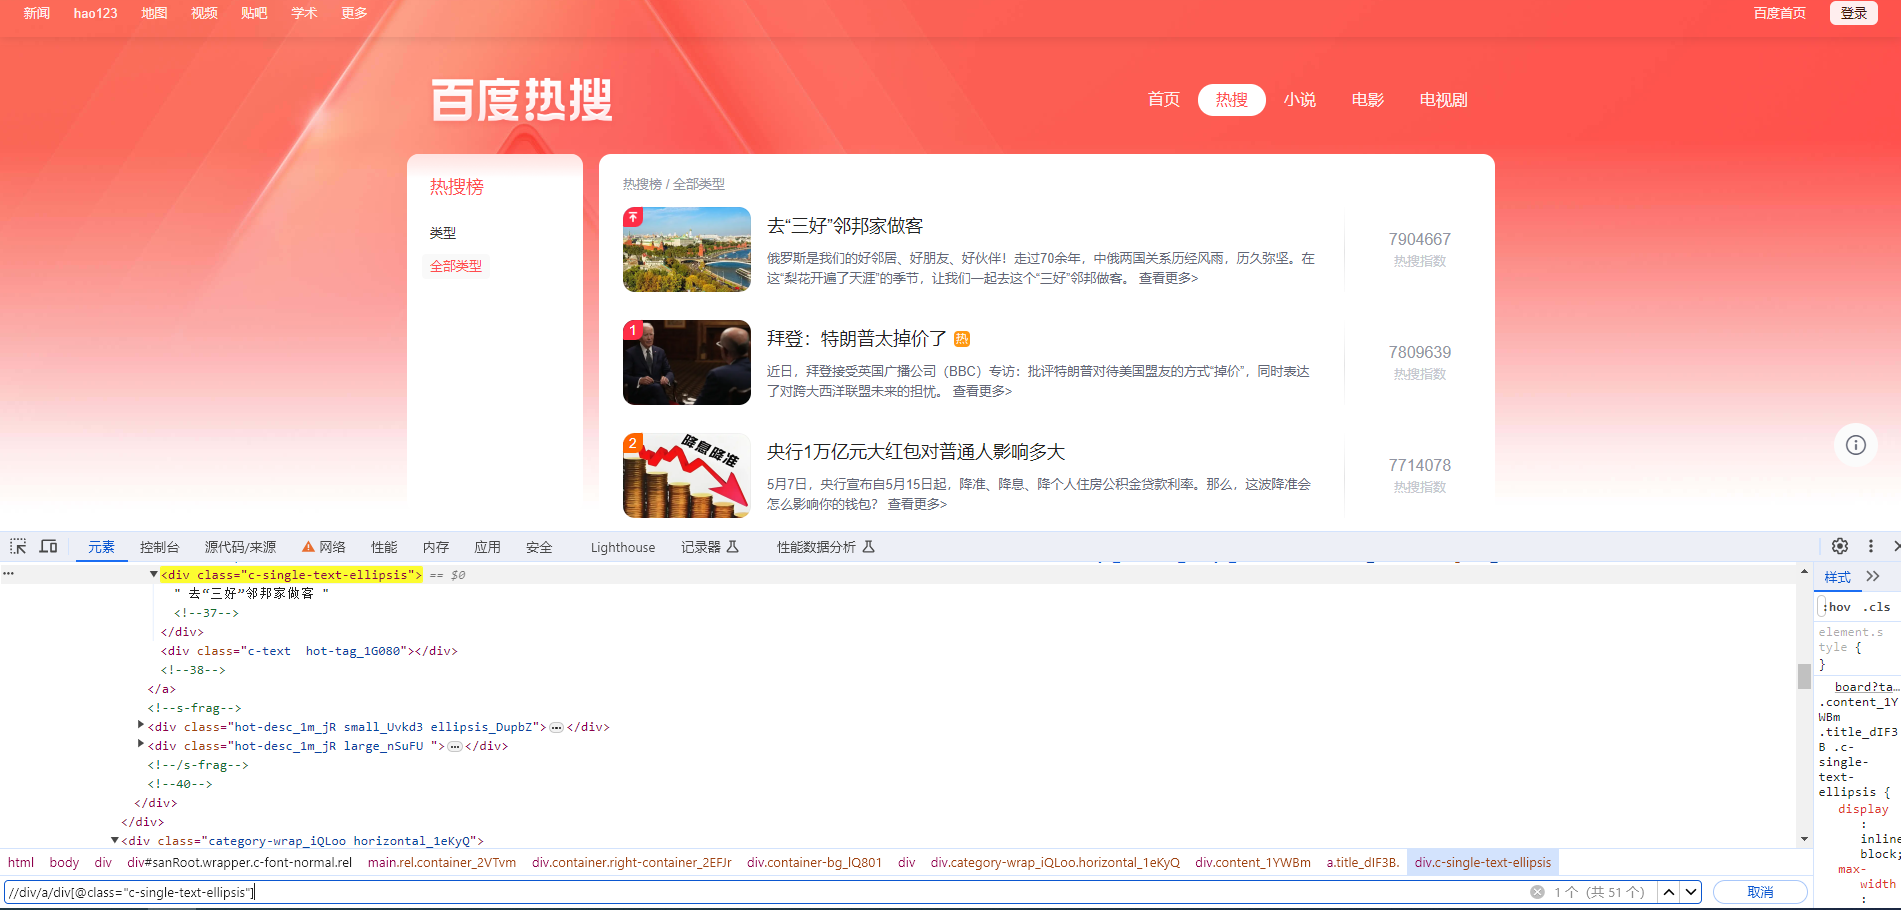Open the 性能 Performance tab
The width and height of the screenshot is (1901, 910).
(x=384, y=547)
